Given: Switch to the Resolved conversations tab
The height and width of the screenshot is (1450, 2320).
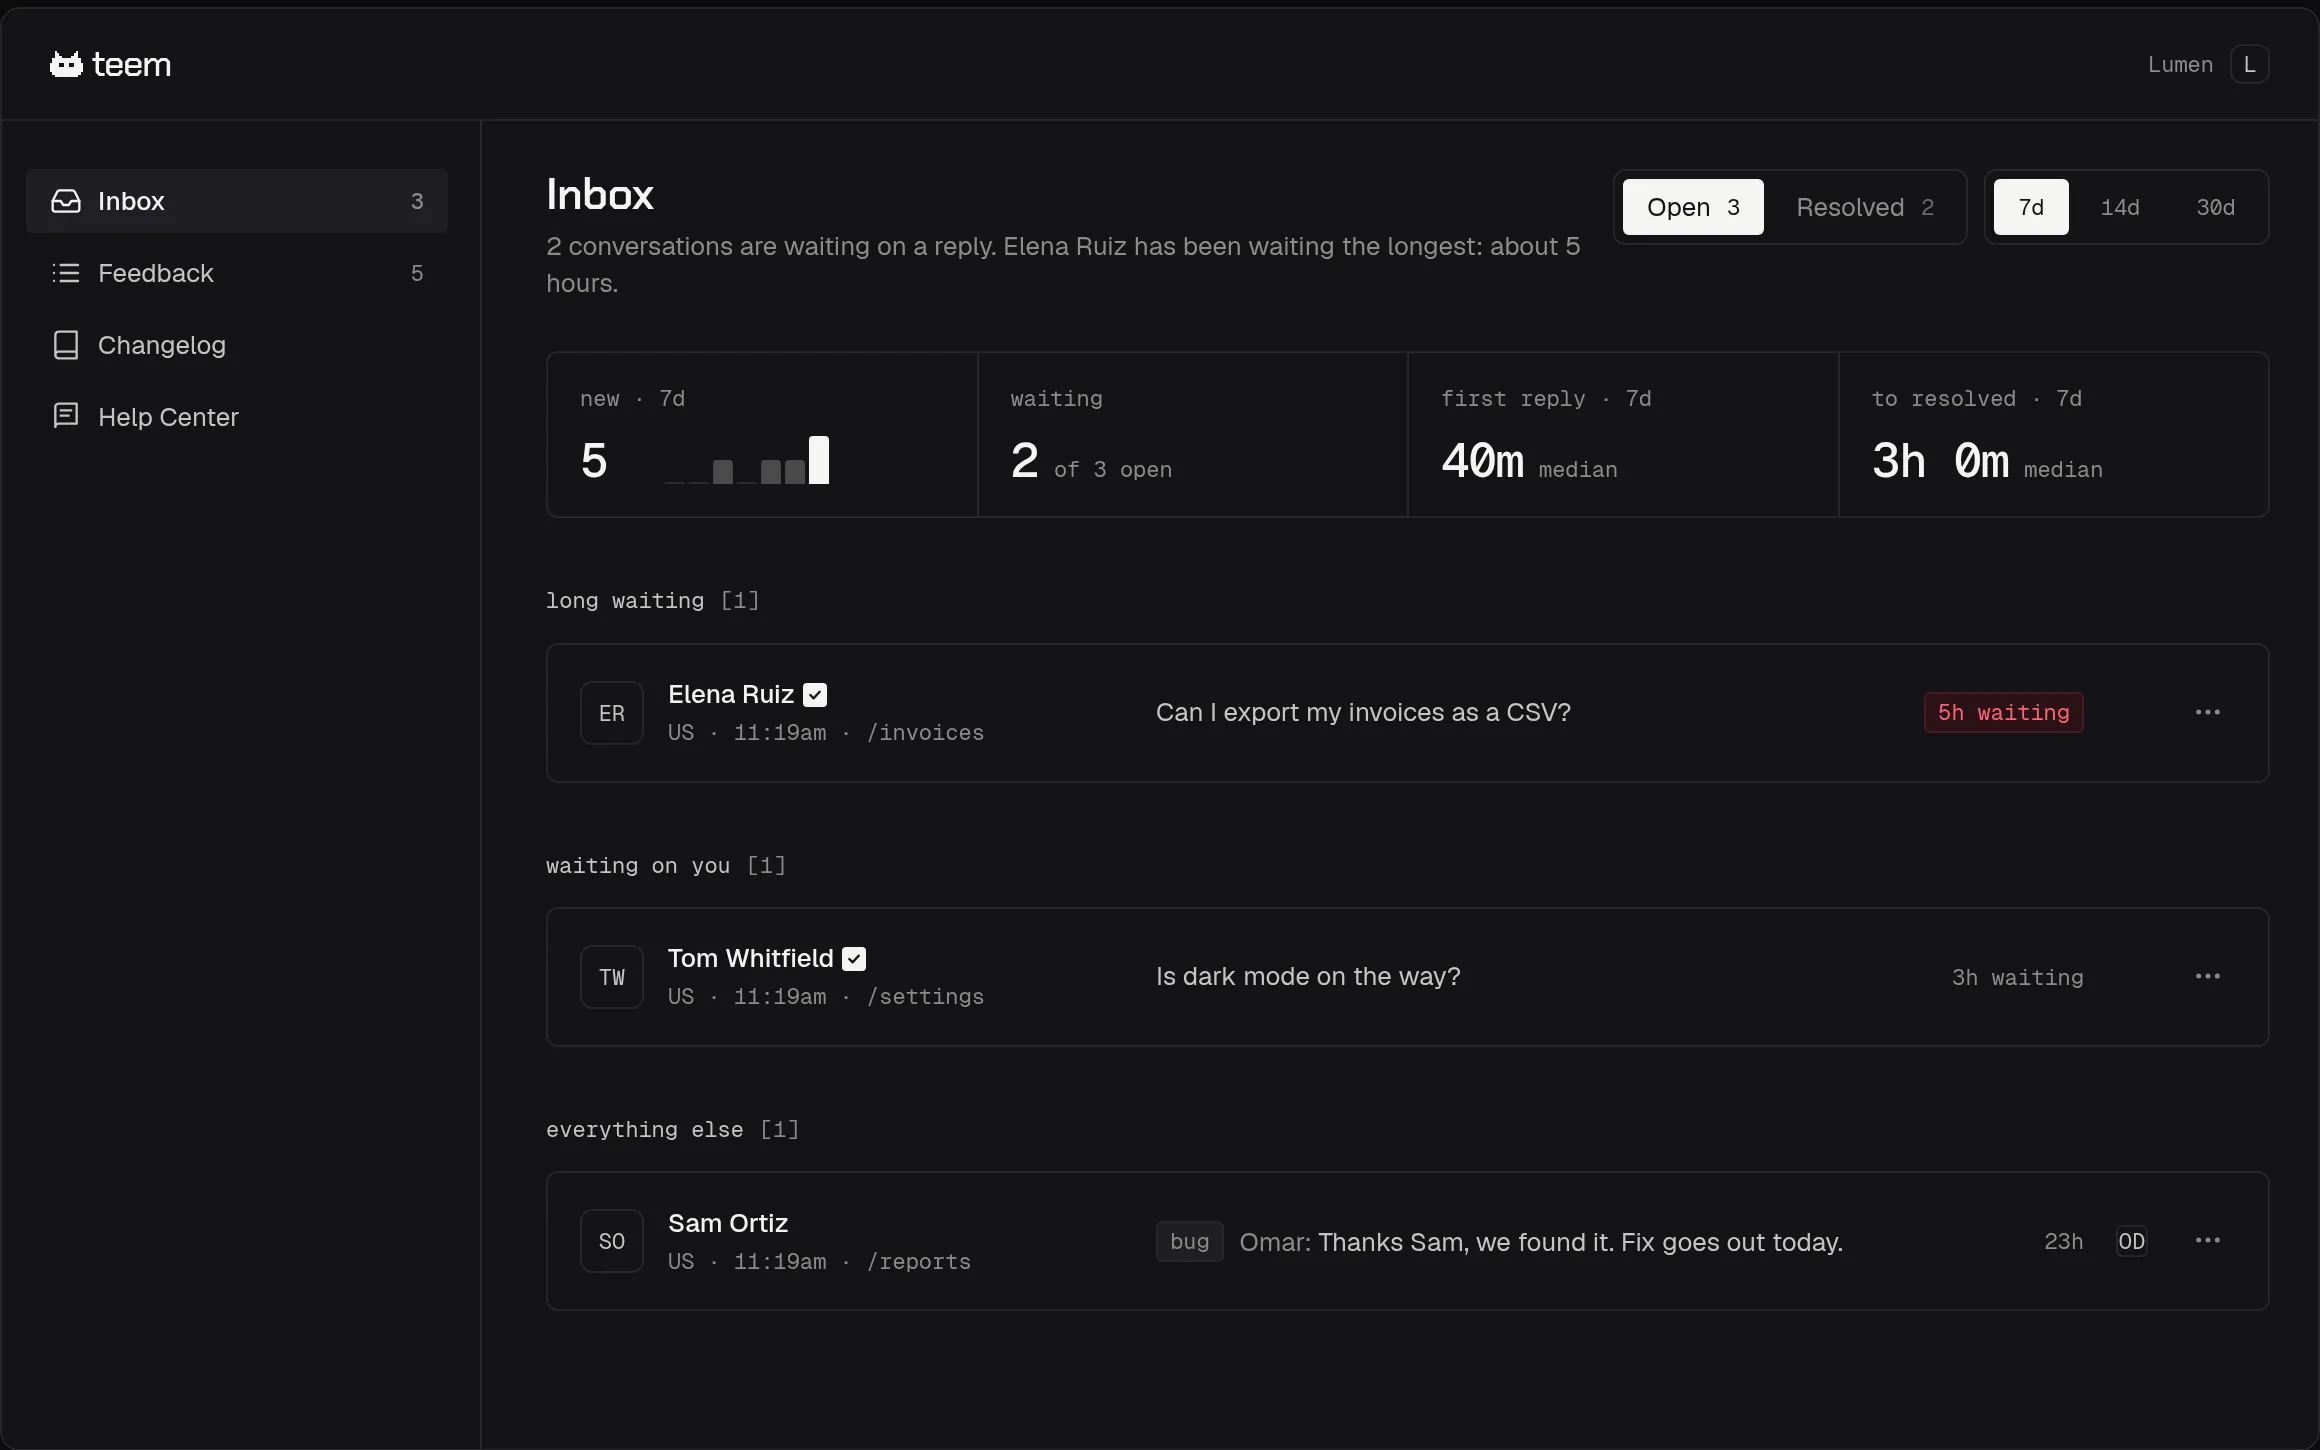Looking at the screenshot, I should (x=1865, y=207).
